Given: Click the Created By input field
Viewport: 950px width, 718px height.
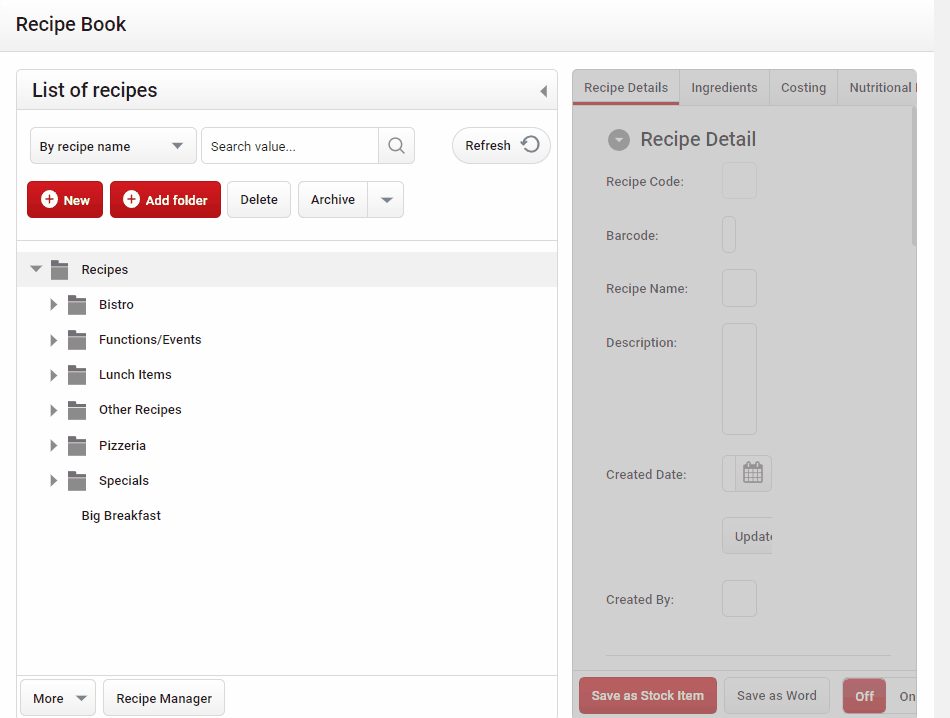Looking at the screenshot, I should (739, 599).
